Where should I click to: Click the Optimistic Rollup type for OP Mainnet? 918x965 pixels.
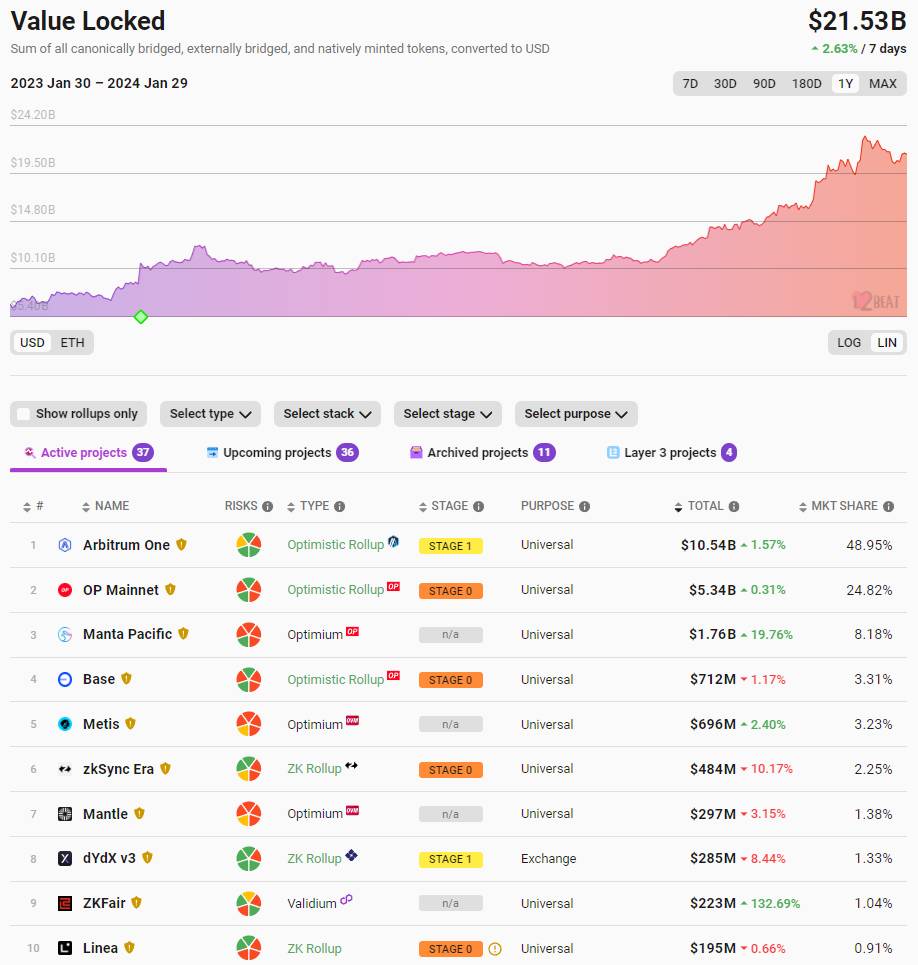click(x=335, y=590)
